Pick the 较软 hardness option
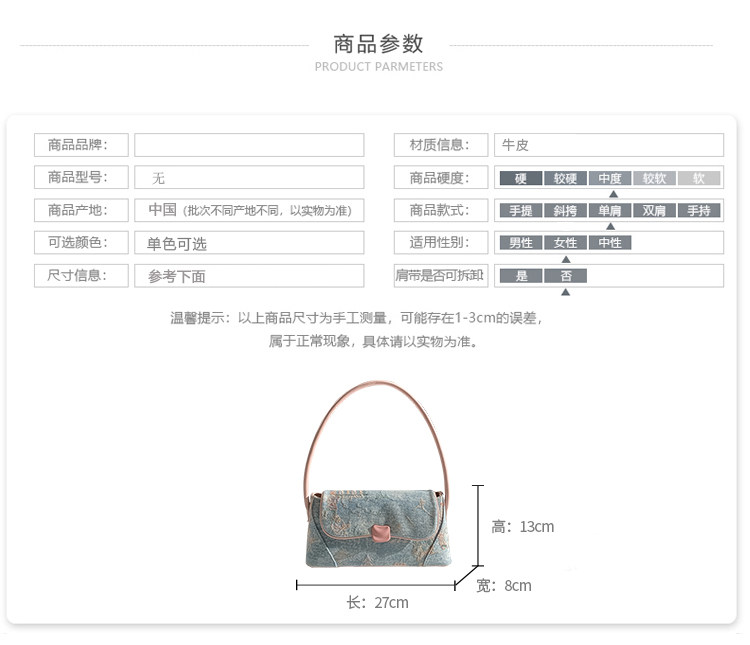750x645 pixels. pos(654,178)
